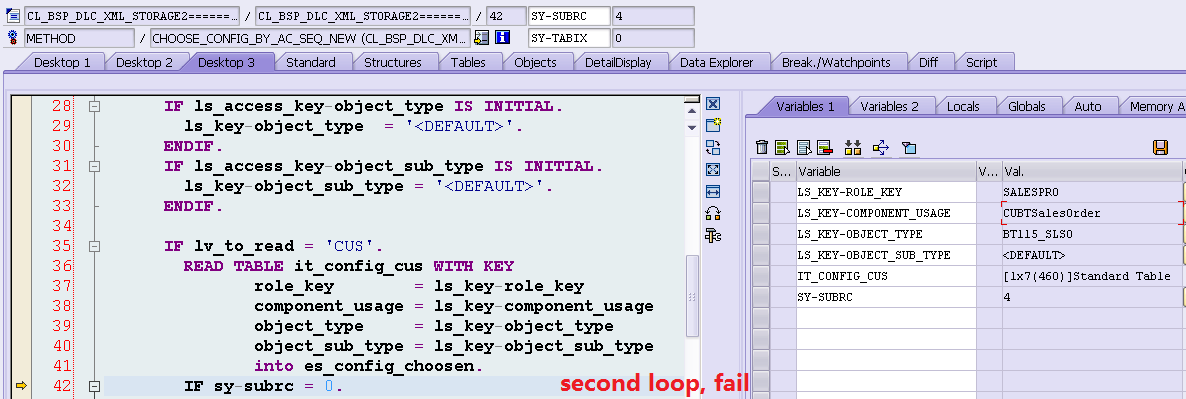The height and width of the screenshot is (399, 1186).
Task: Switch to the Desktop 1 tab
Action: coord(62,62)
